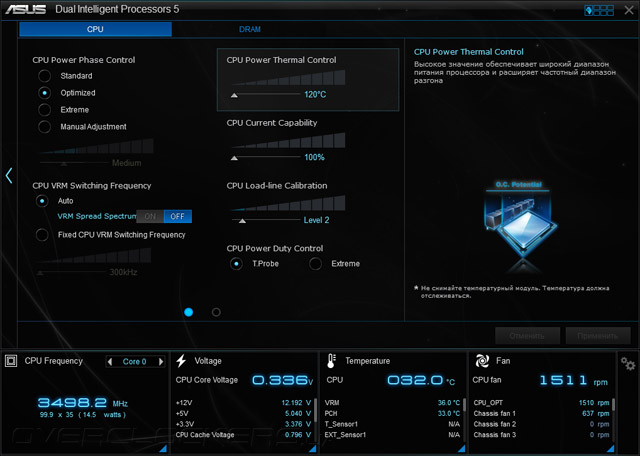
Task: Select Auto VRM switching frequency
Action: (42, 201)
